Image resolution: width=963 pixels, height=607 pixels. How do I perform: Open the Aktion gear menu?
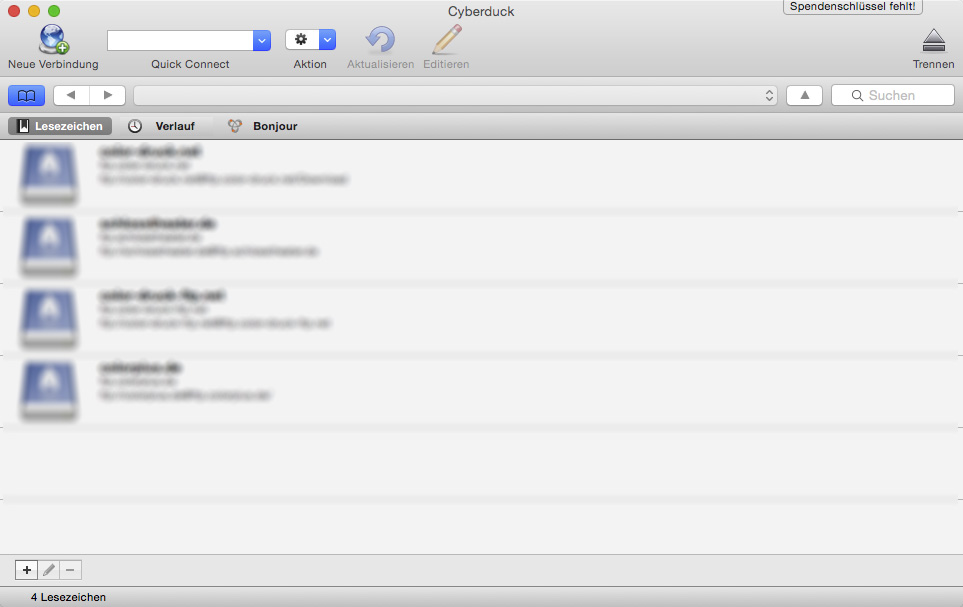pyautogui.click(x=310, y=40)
